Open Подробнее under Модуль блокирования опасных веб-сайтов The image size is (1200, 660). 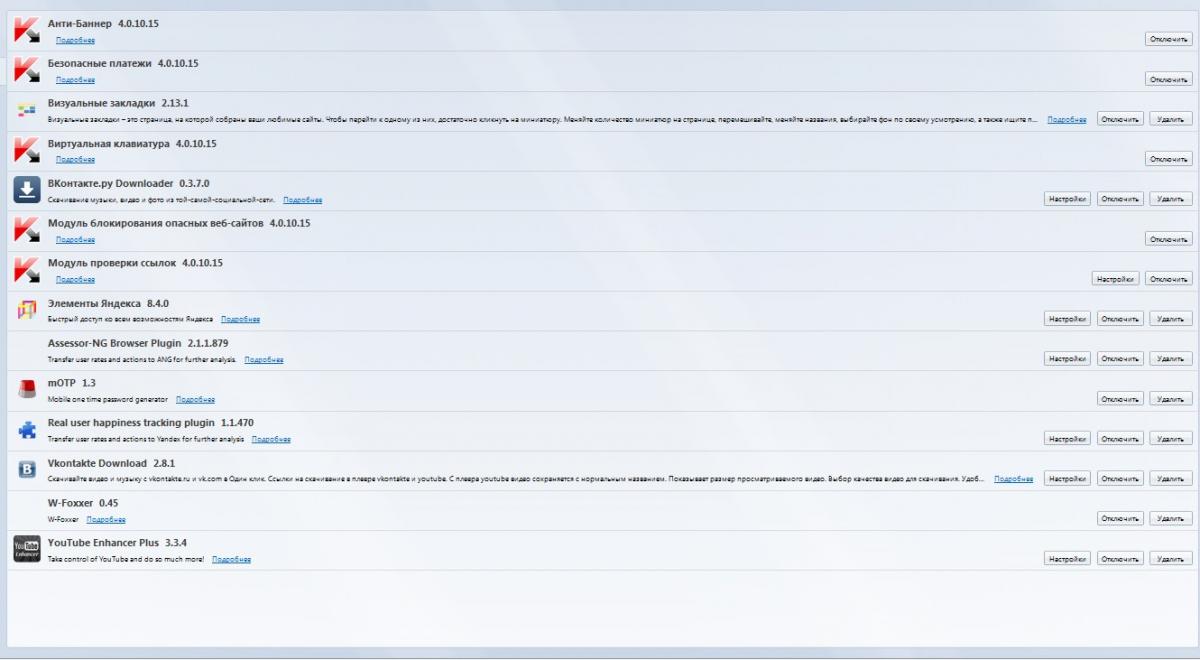click(75, 240)
